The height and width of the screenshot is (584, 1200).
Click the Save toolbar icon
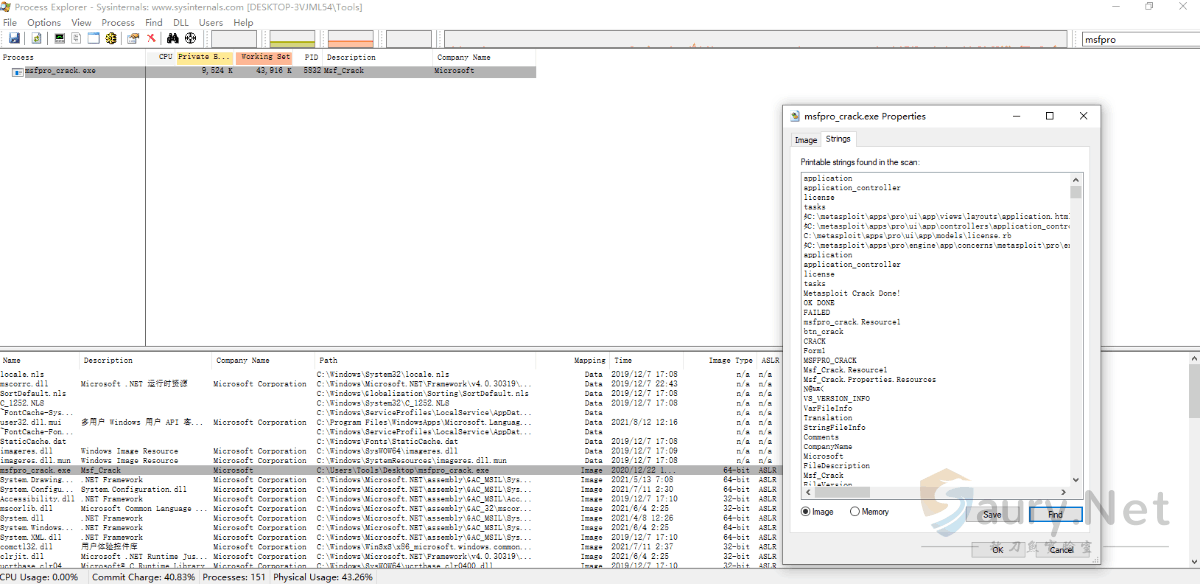point(14,39)
